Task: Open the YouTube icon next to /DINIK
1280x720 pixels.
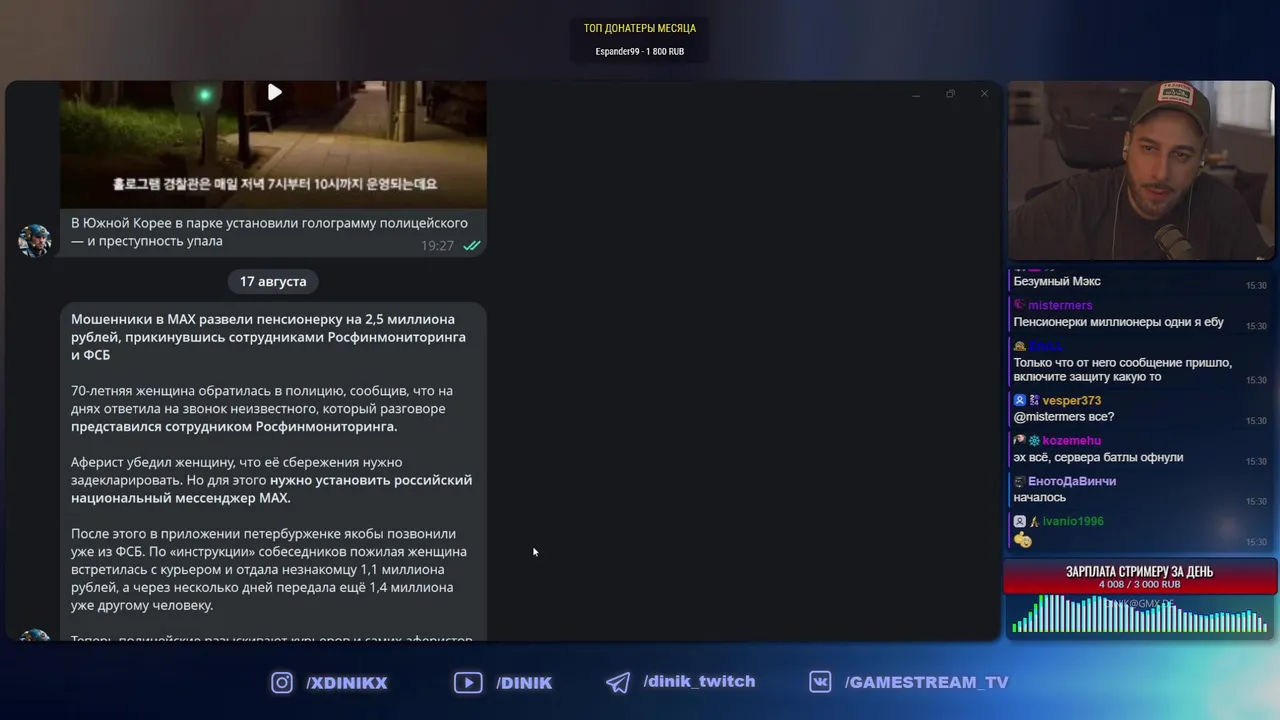Action: coord(467,682)
